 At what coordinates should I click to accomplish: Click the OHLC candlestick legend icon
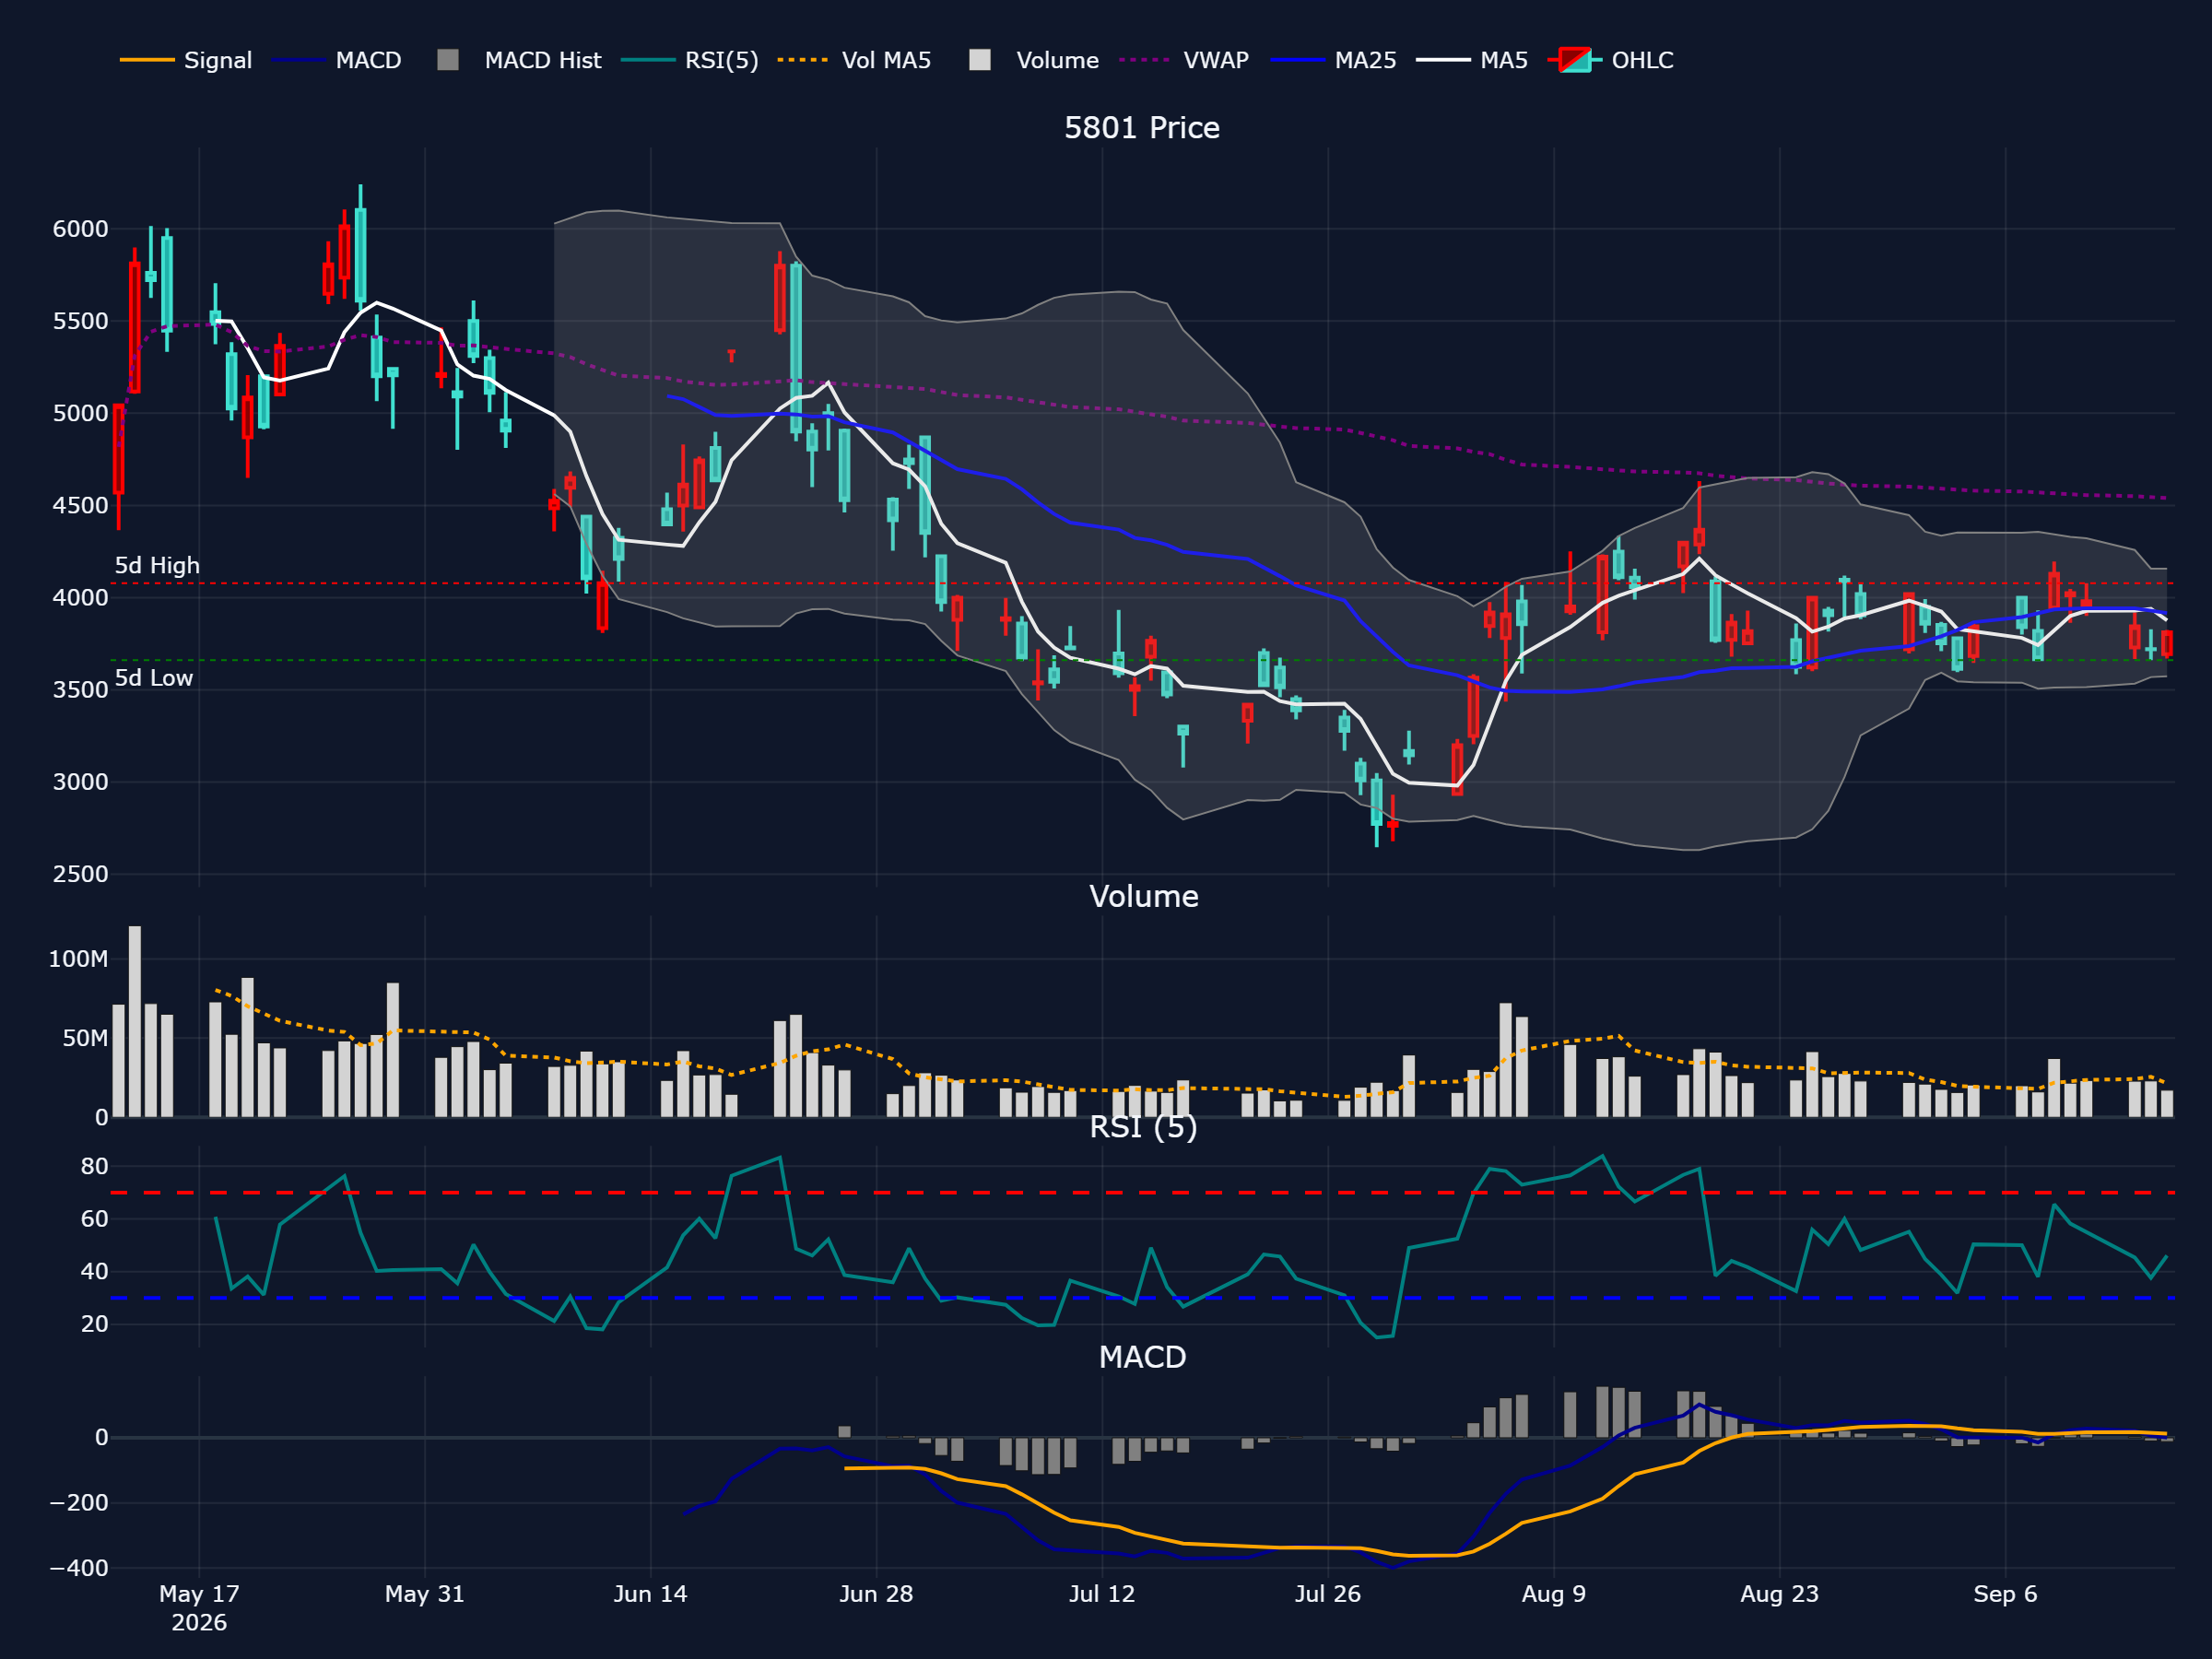click(x=1575, y=60)
